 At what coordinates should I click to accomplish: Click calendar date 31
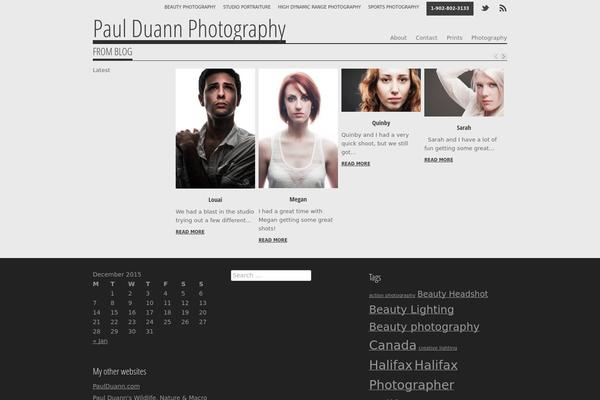pyautogui.click(x=149, y=331)
